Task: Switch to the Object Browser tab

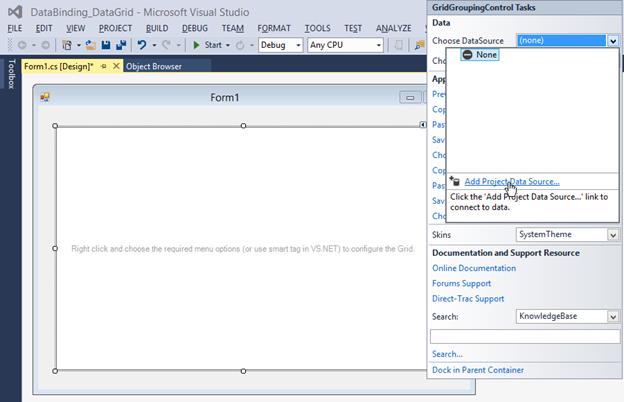Action: tap(154, 66)
